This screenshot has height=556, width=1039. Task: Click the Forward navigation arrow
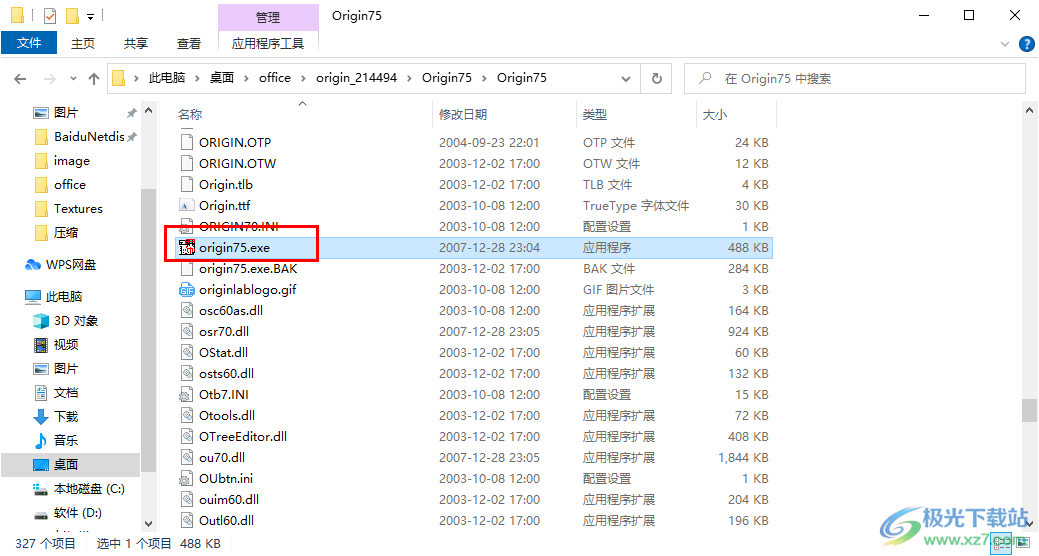click(50, 79)
